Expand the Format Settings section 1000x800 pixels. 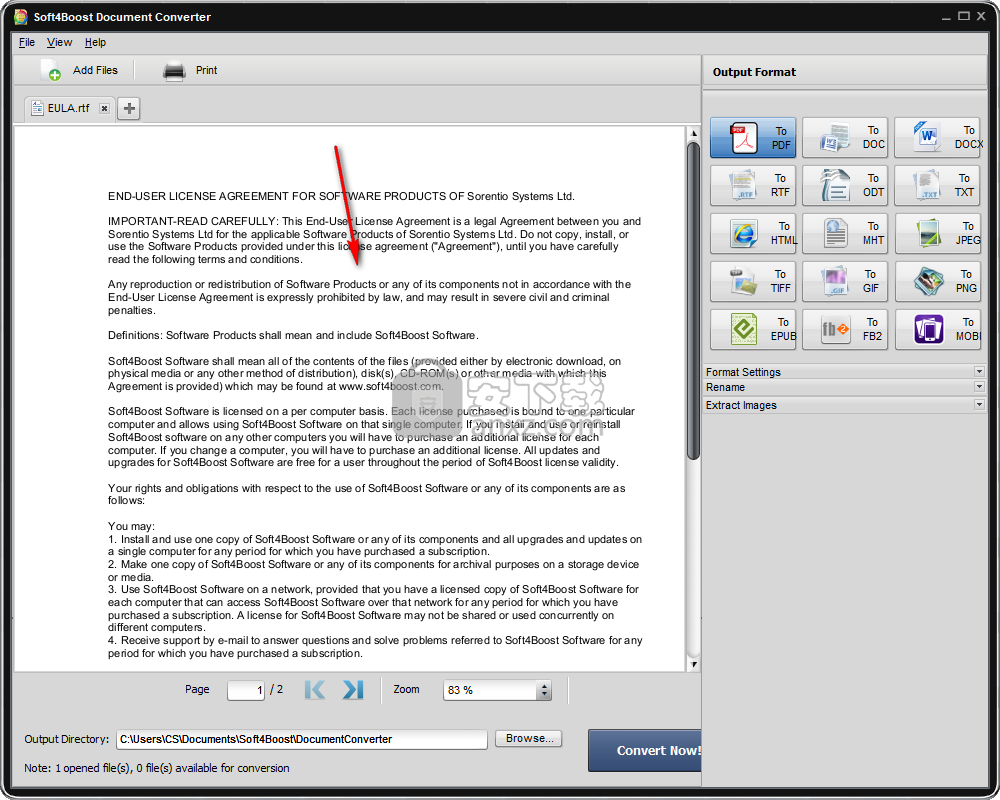click(x=844, y=371)
